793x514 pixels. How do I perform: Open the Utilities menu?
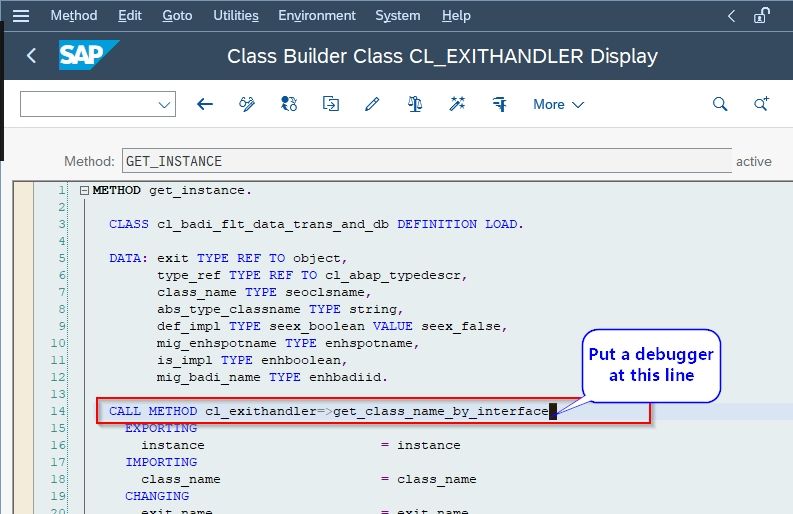pyautogui.click(x=236, y=16)
